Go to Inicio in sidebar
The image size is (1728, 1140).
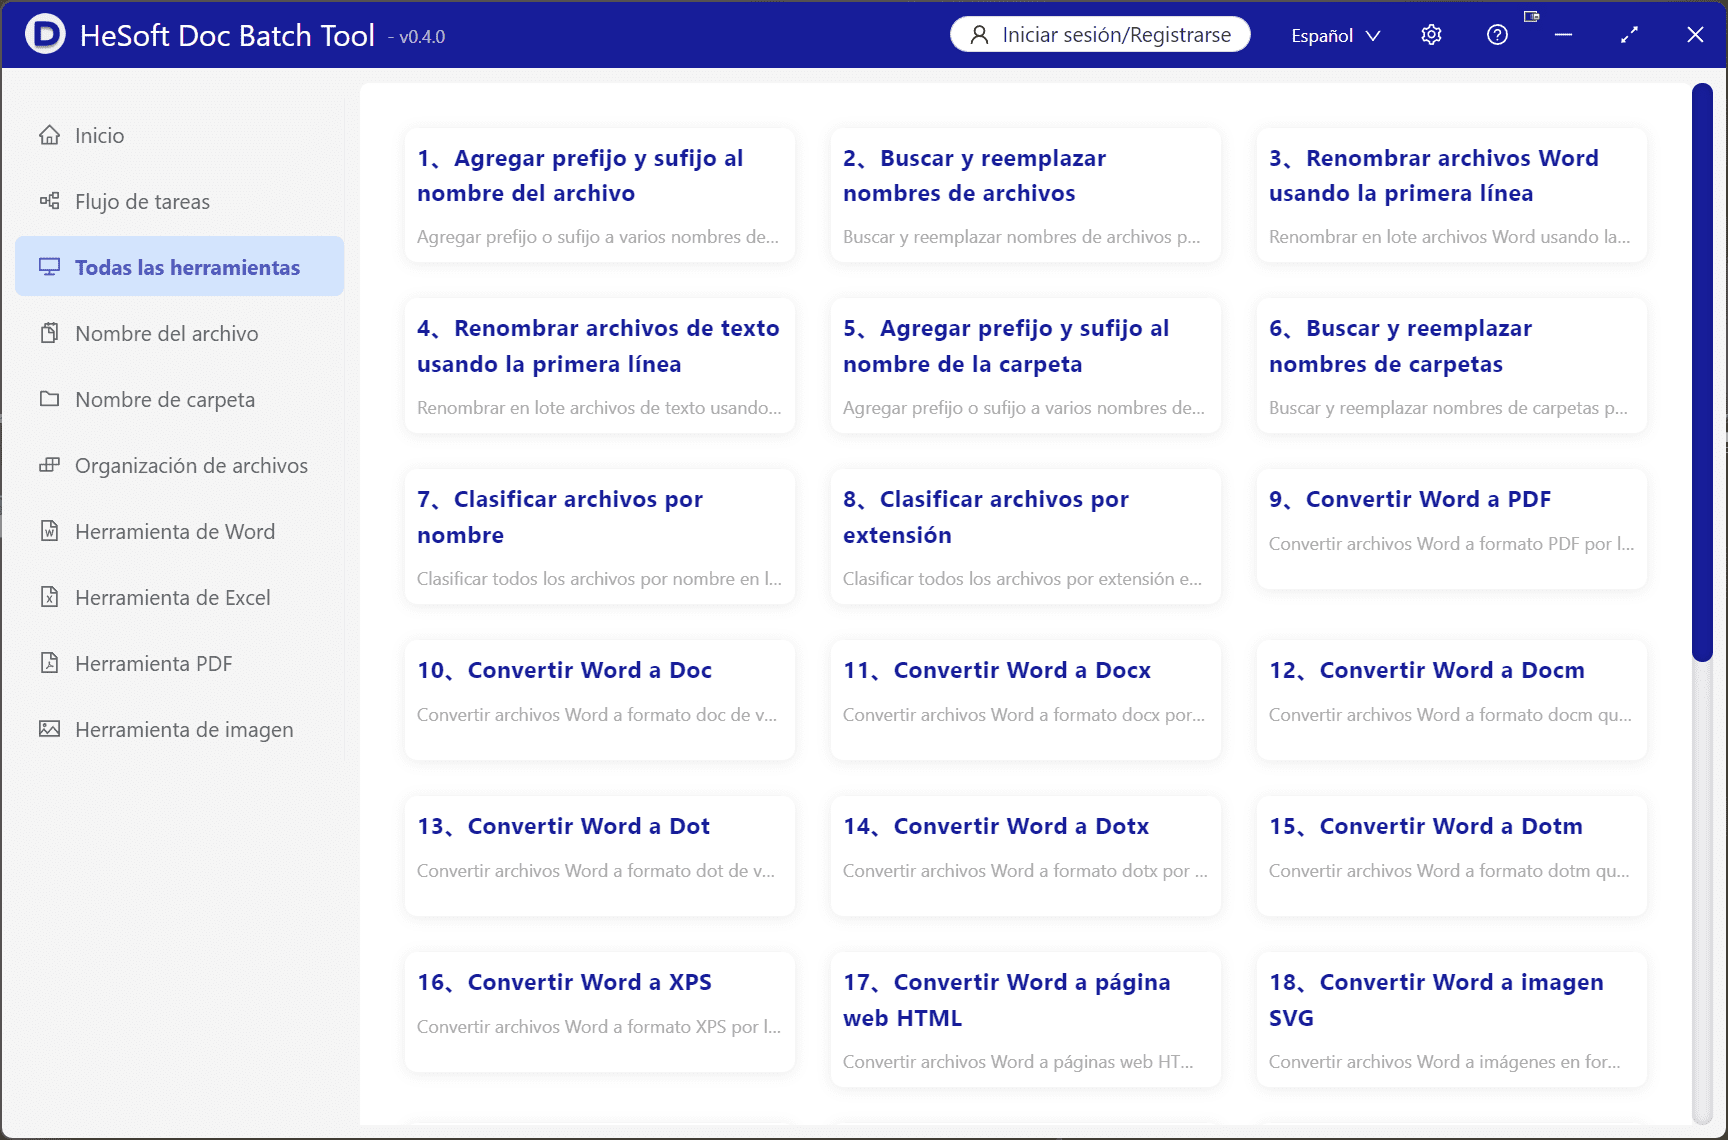click(x=180, y=135)
